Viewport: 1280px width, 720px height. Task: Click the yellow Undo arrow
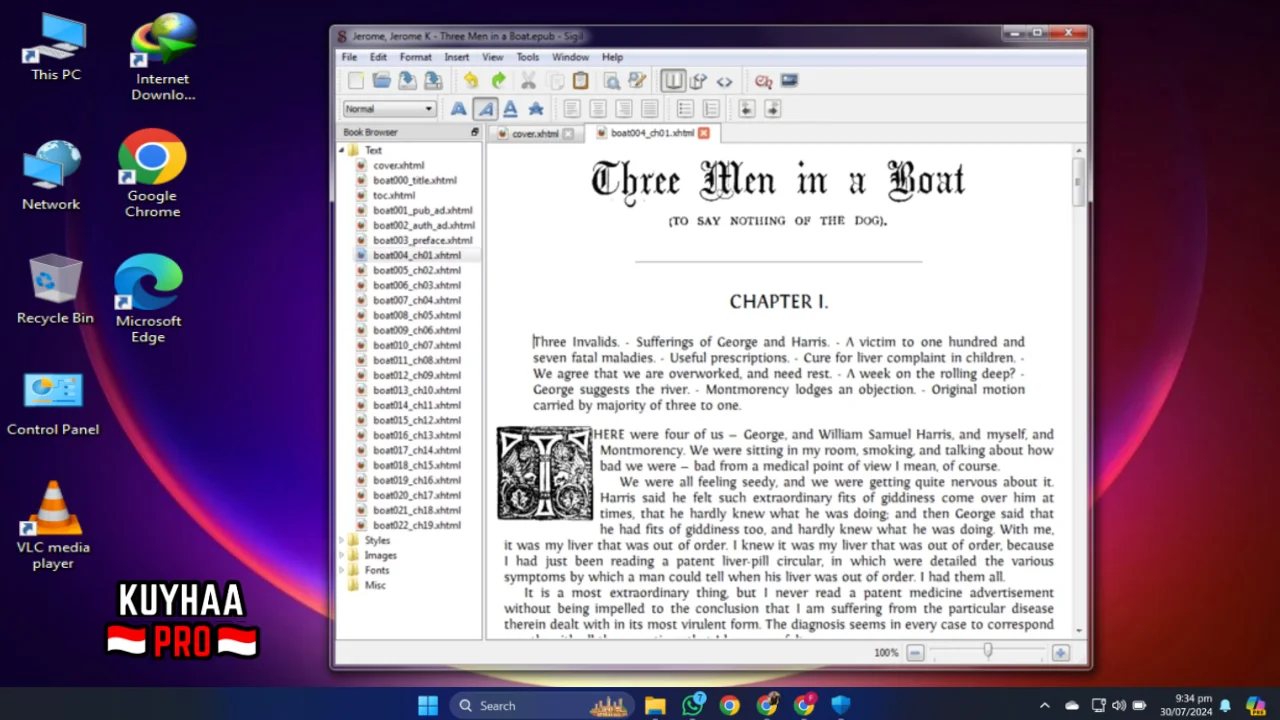point(471,81)
